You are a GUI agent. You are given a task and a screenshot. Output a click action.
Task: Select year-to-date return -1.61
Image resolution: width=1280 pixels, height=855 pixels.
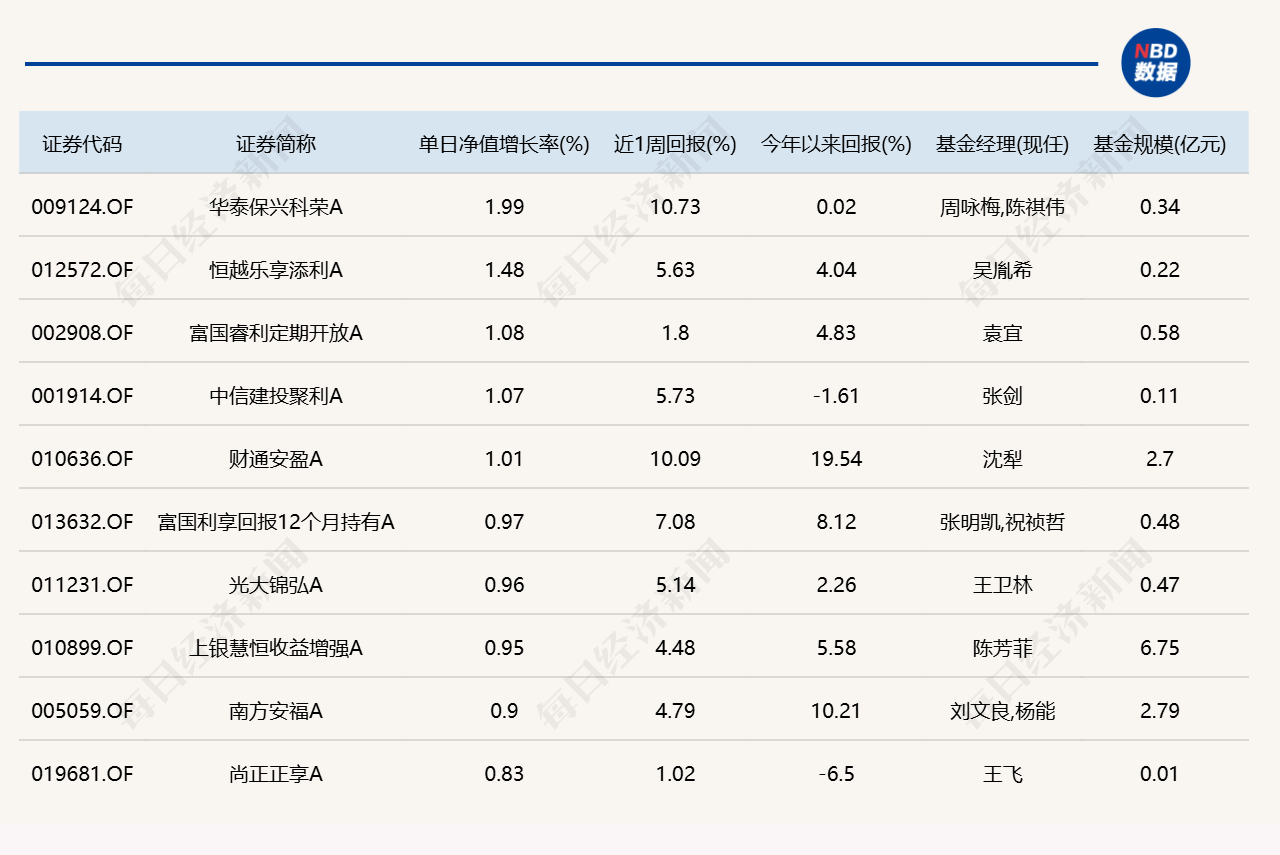pos(836,396)
